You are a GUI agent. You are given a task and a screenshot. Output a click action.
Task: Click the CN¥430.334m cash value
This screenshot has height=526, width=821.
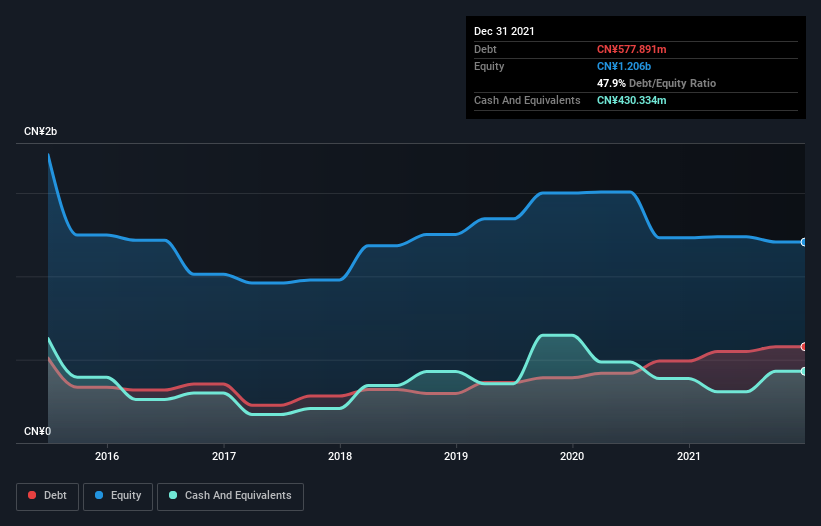pyautogui.click(x=631, y=100)
